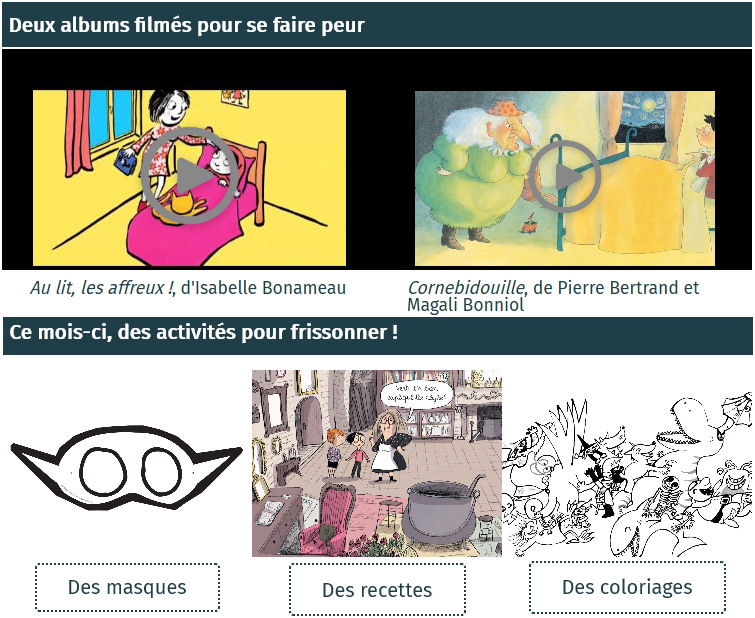Open the Des coloriages button
The width and height of the screenshot is (755, 618).
coord(627,587)
